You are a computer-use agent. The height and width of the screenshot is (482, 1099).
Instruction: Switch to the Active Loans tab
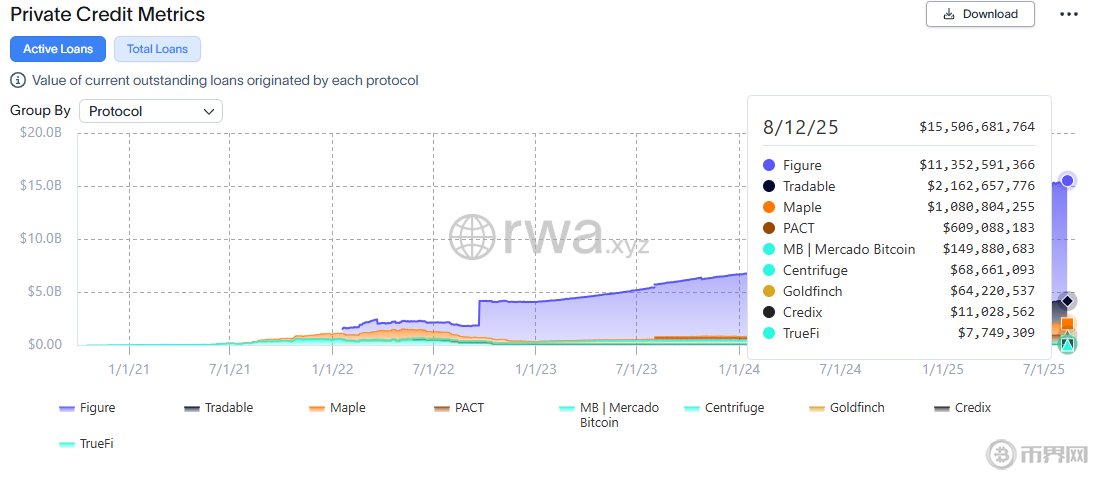[58, 49]
